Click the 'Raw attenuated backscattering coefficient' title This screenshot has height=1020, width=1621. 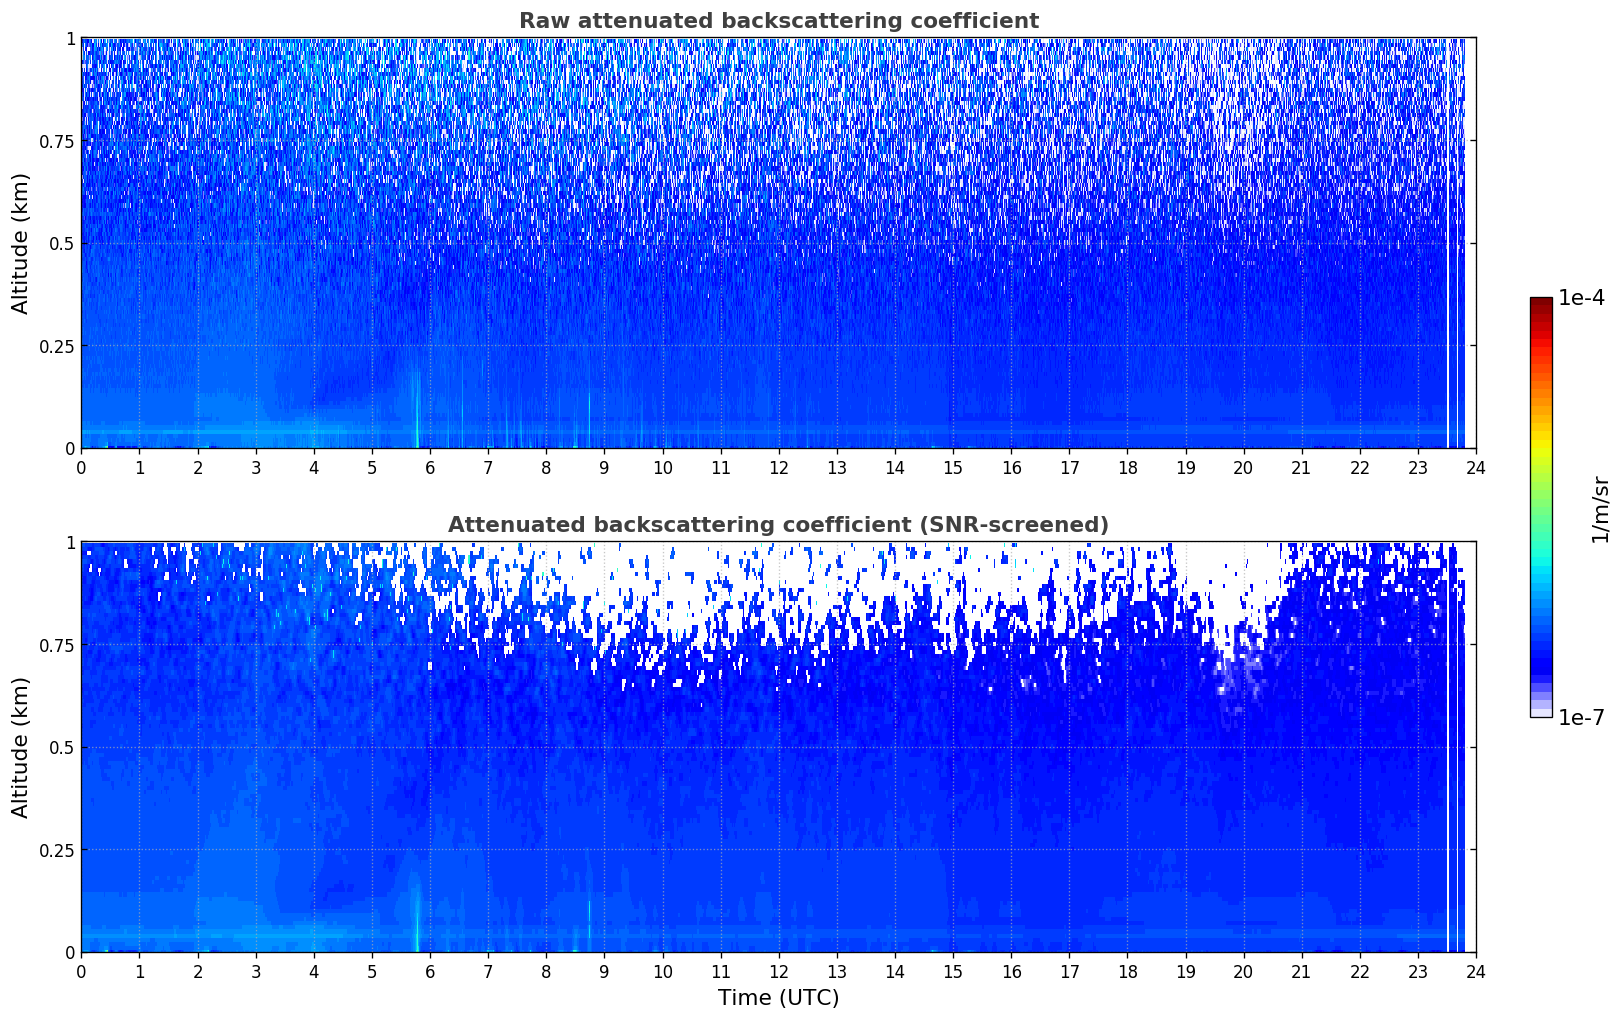pos(778,21)
